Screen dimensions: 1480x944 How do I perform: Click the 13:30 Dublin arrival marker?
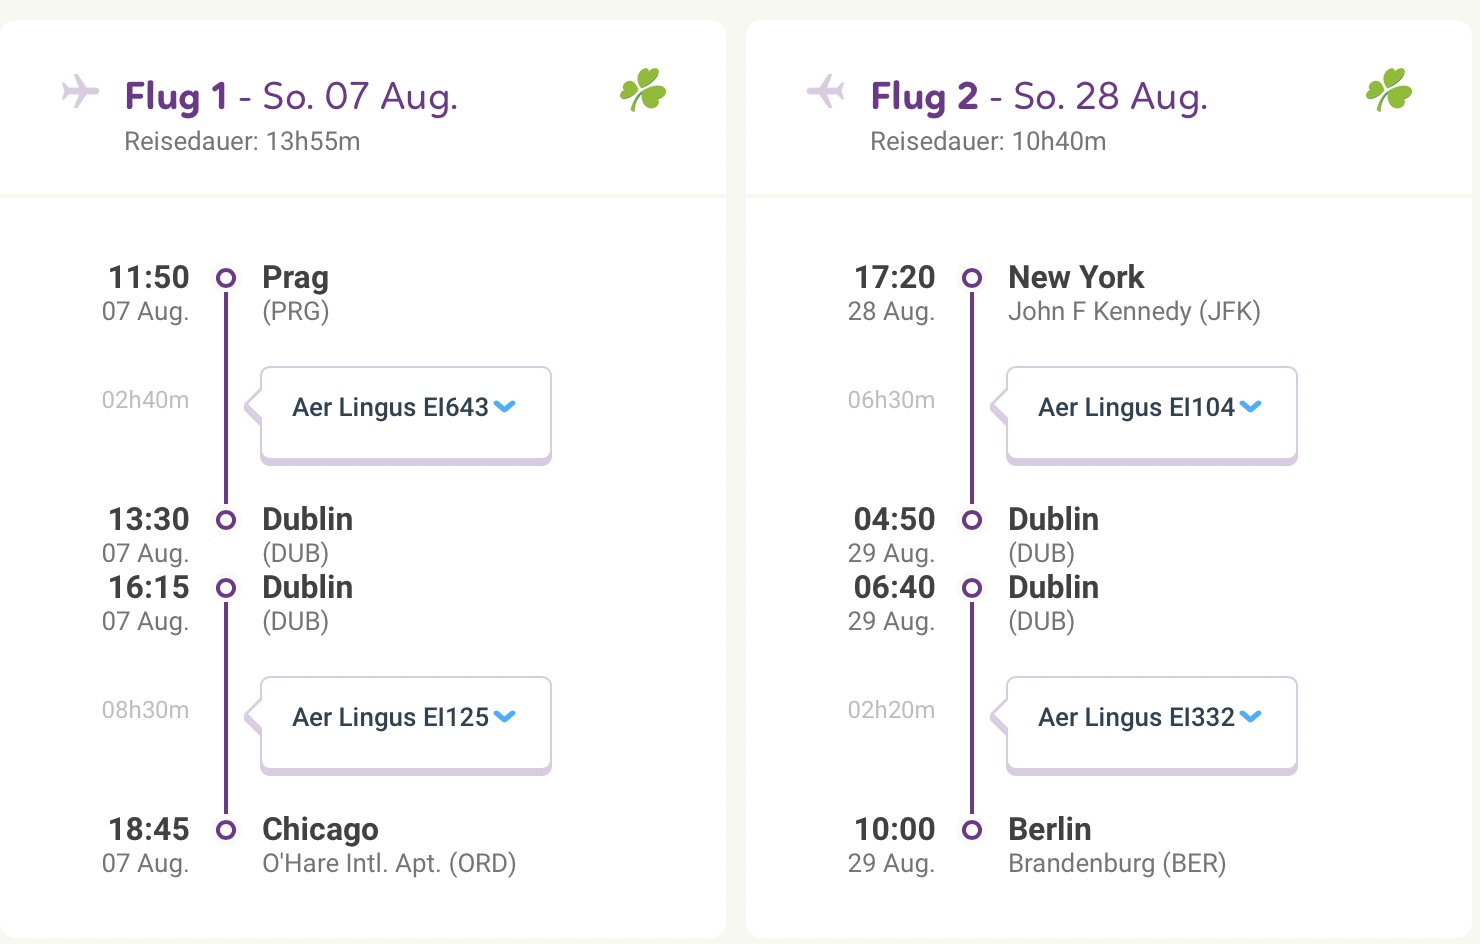[226, 519]
